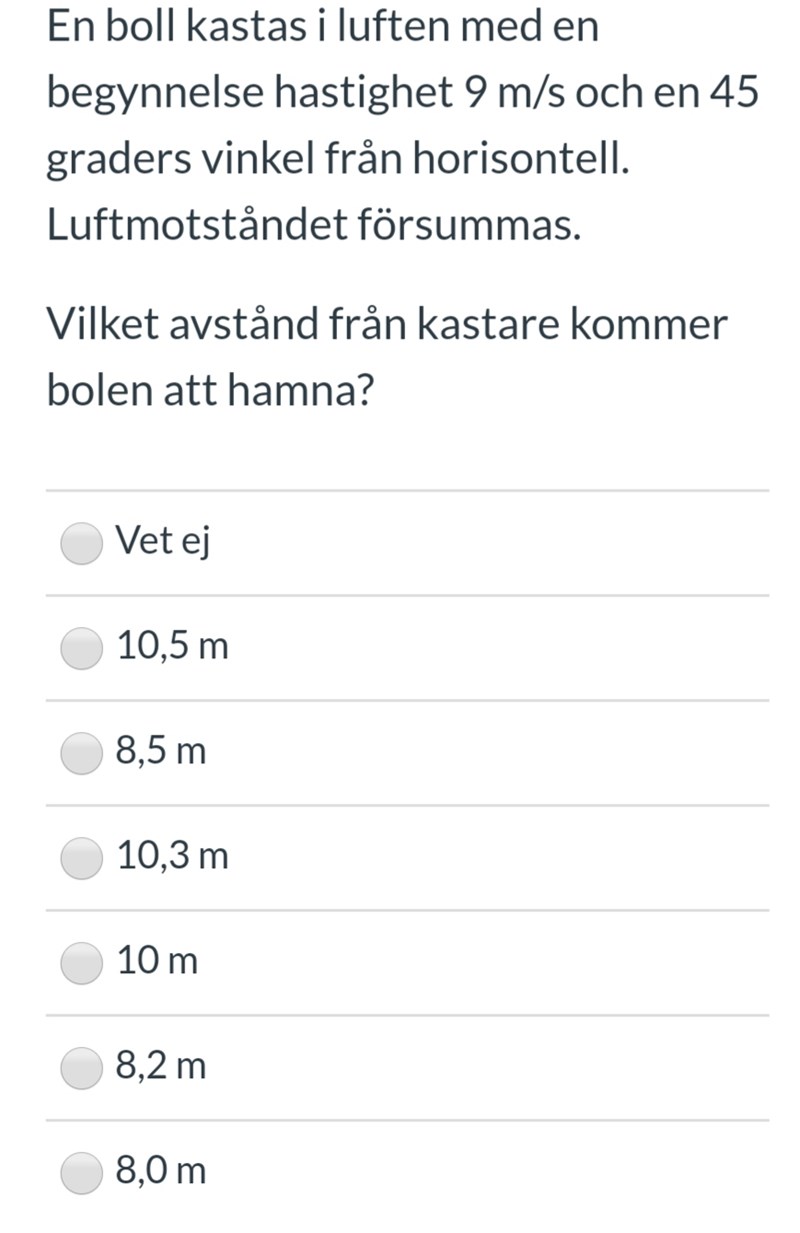
Task: Click the number 45 in the question
Action: pos(733,93)
